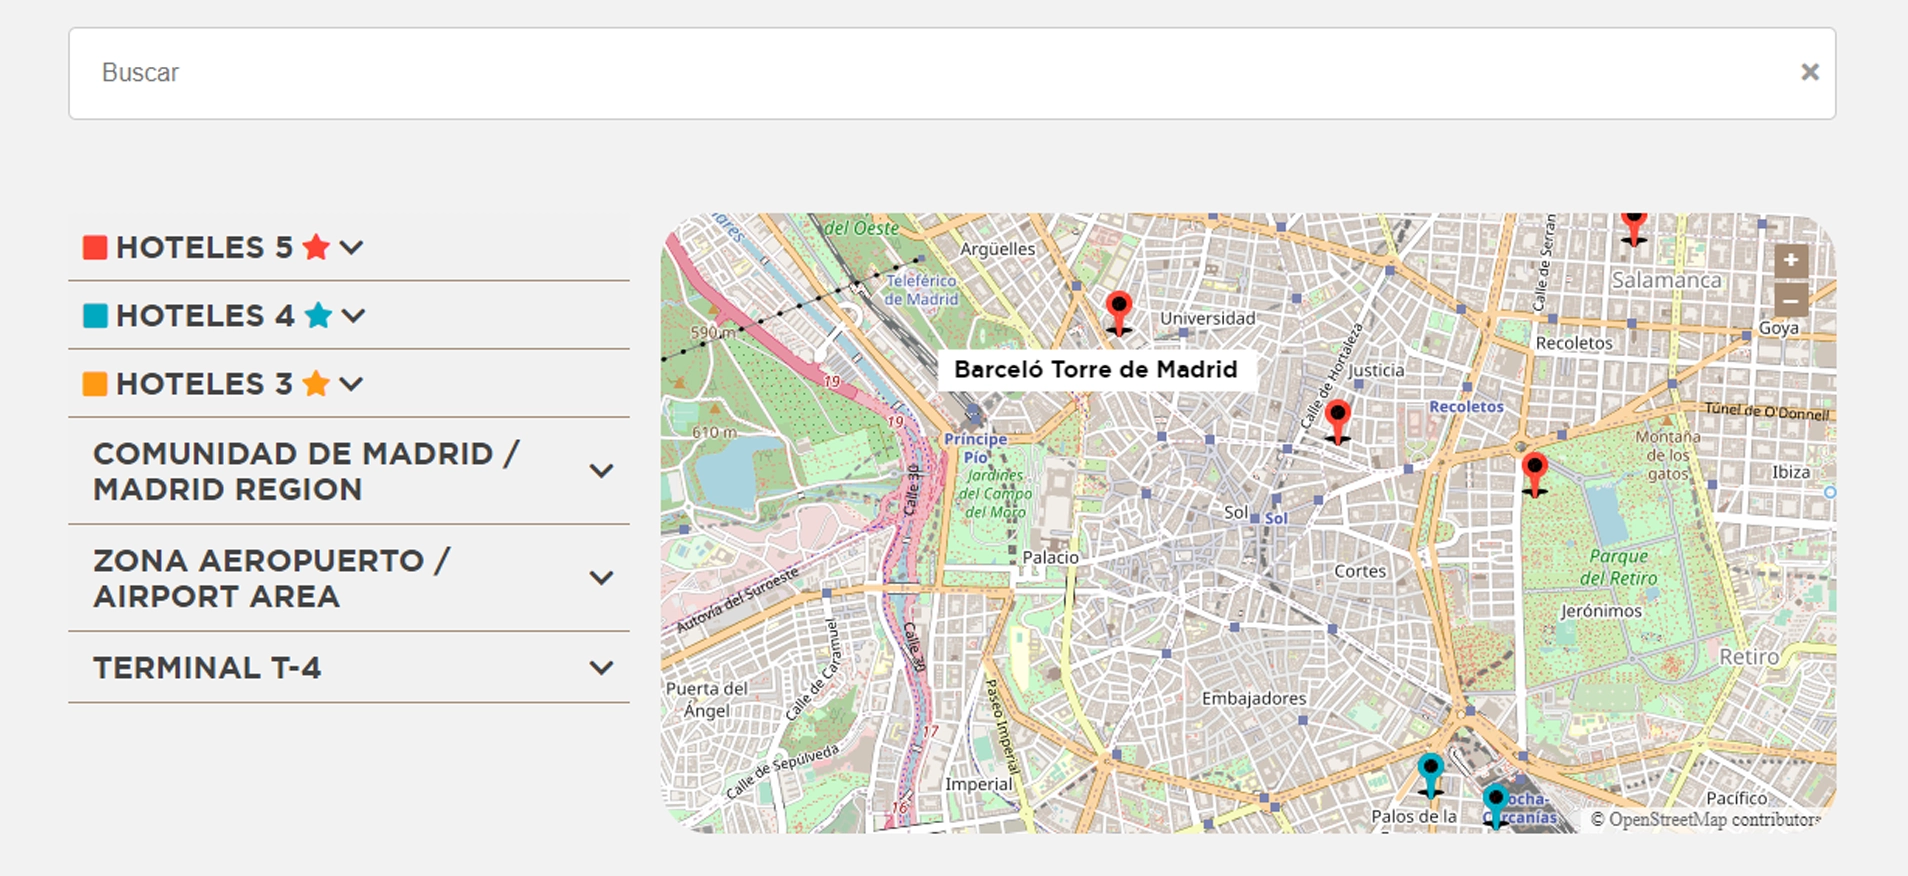Select the teal pin near Palos de la
The image size is (1908, 876).
[1430, 774]
